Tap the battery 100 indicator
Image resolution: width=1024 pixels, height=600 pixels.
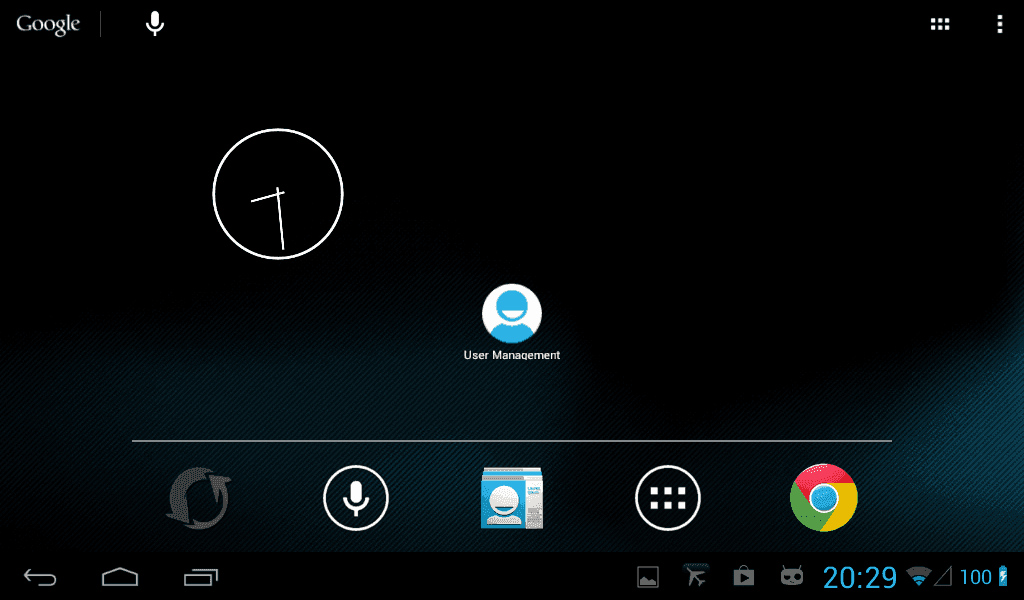pos(984,576)
